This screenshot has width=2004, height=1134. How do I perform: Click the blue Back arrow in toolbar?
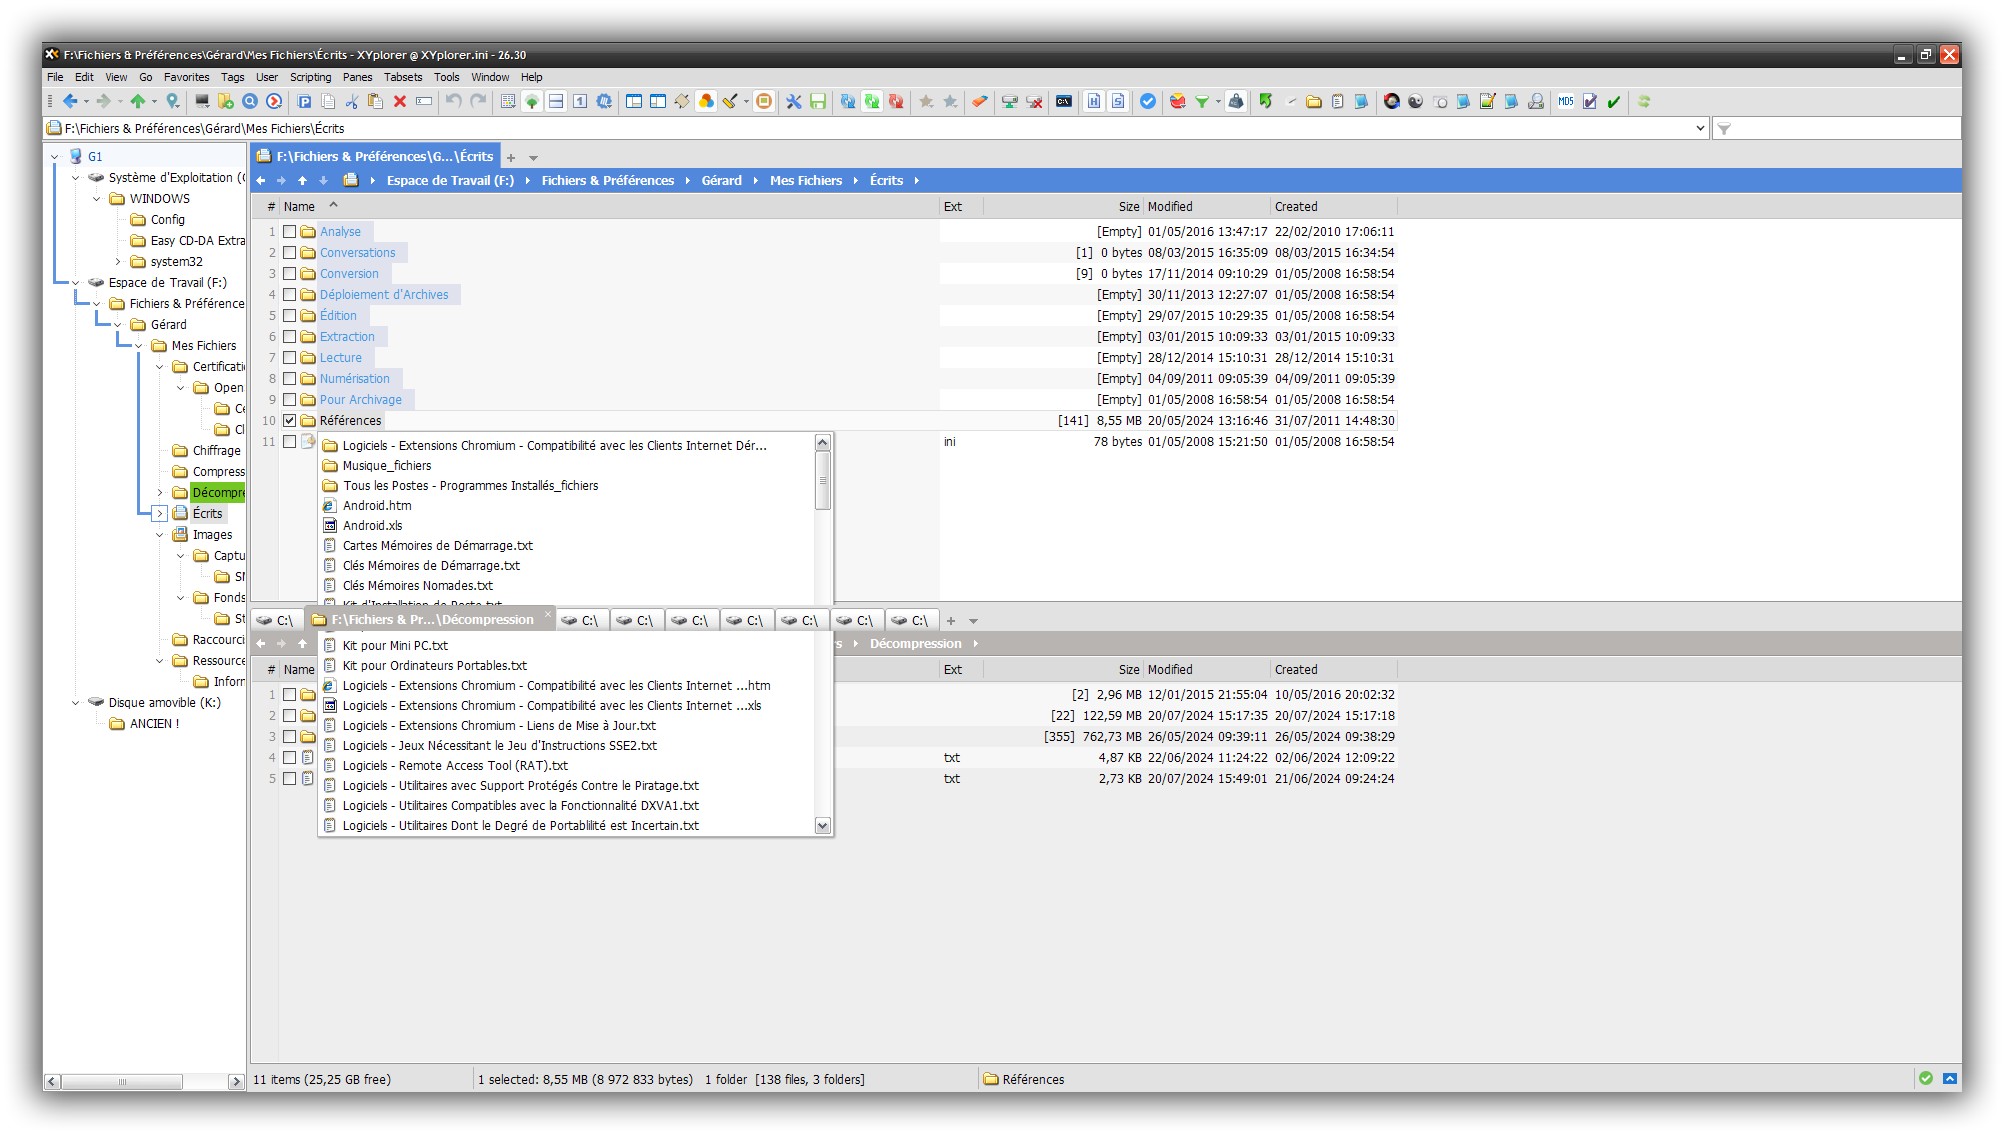click(69, 101)
